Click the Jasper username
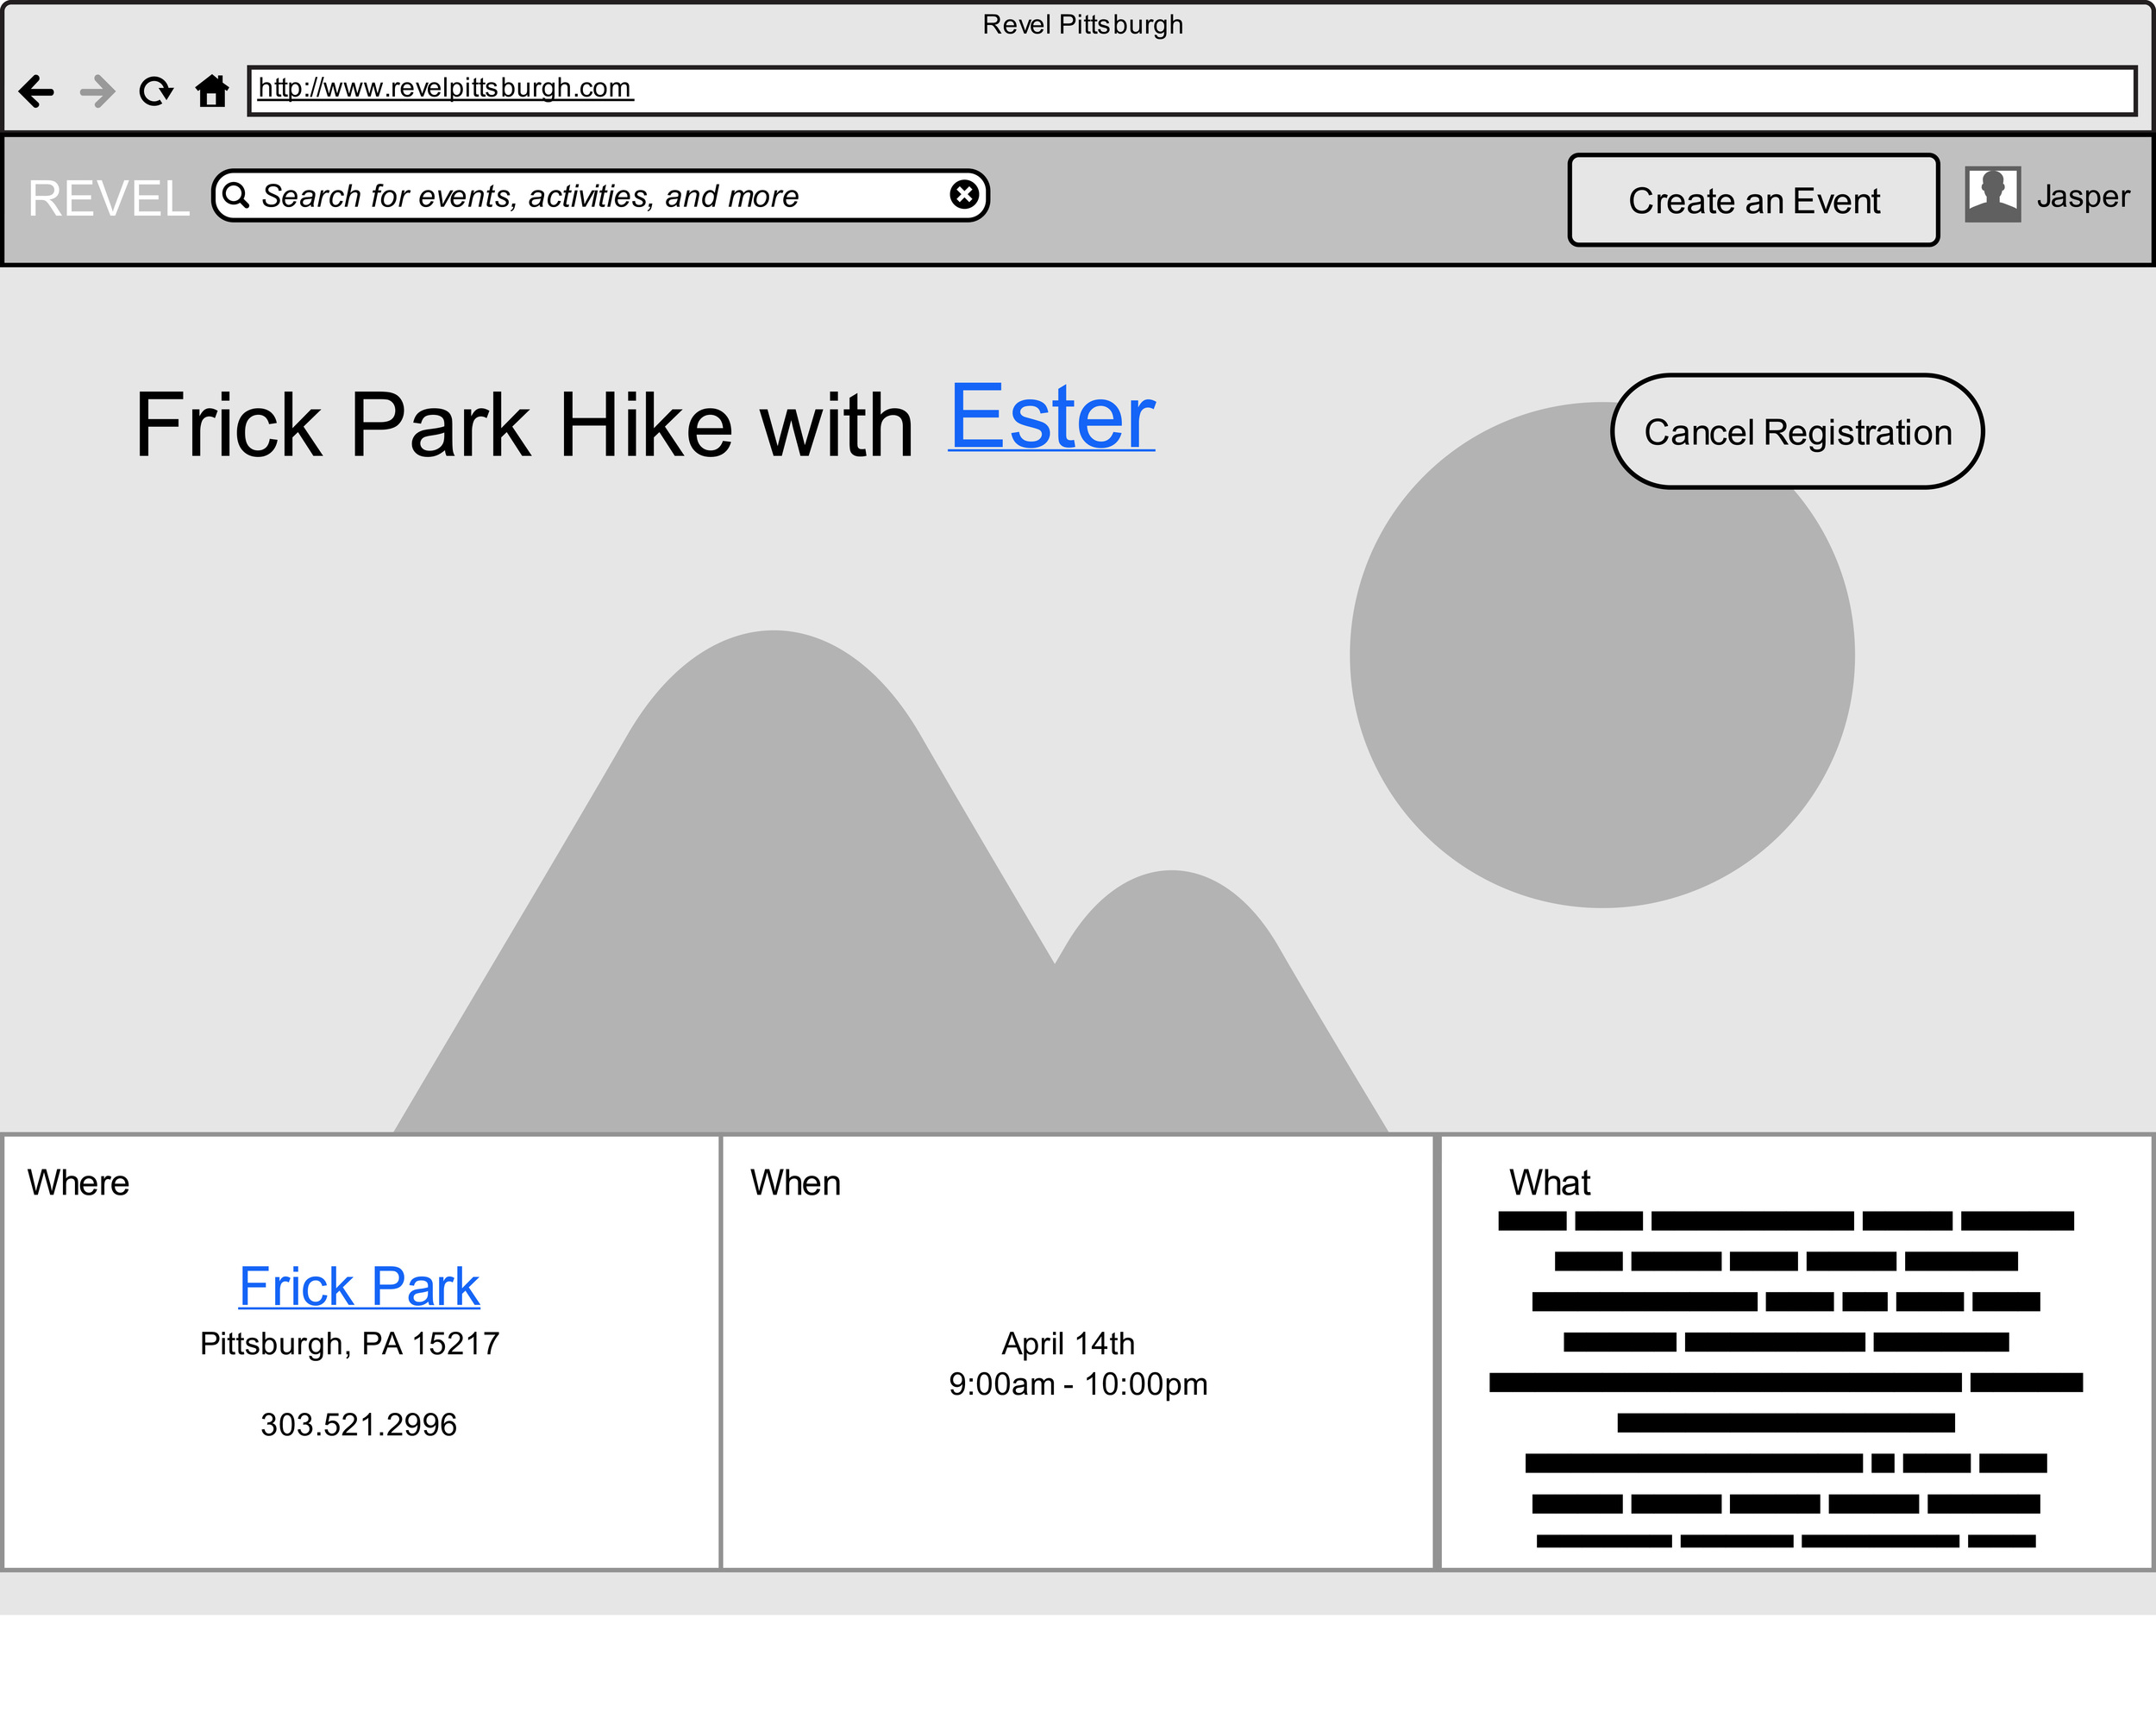This screenshot has height=1725, width=2156. pos(2083,196)
